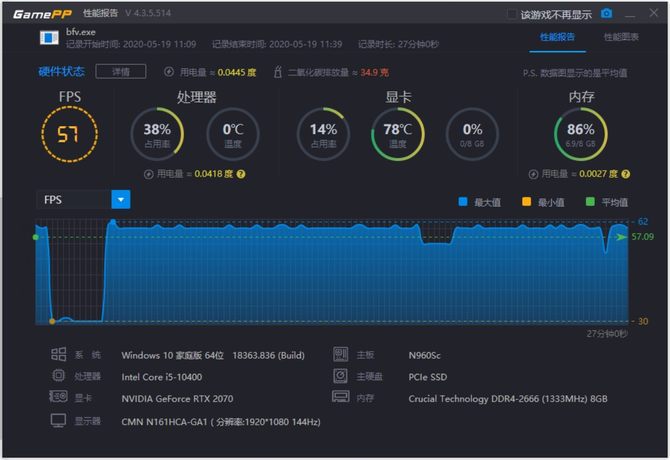Viewport: 670px width, 460px height.
Task: Click the camera screenshot icon
Action: pos(606,14)
